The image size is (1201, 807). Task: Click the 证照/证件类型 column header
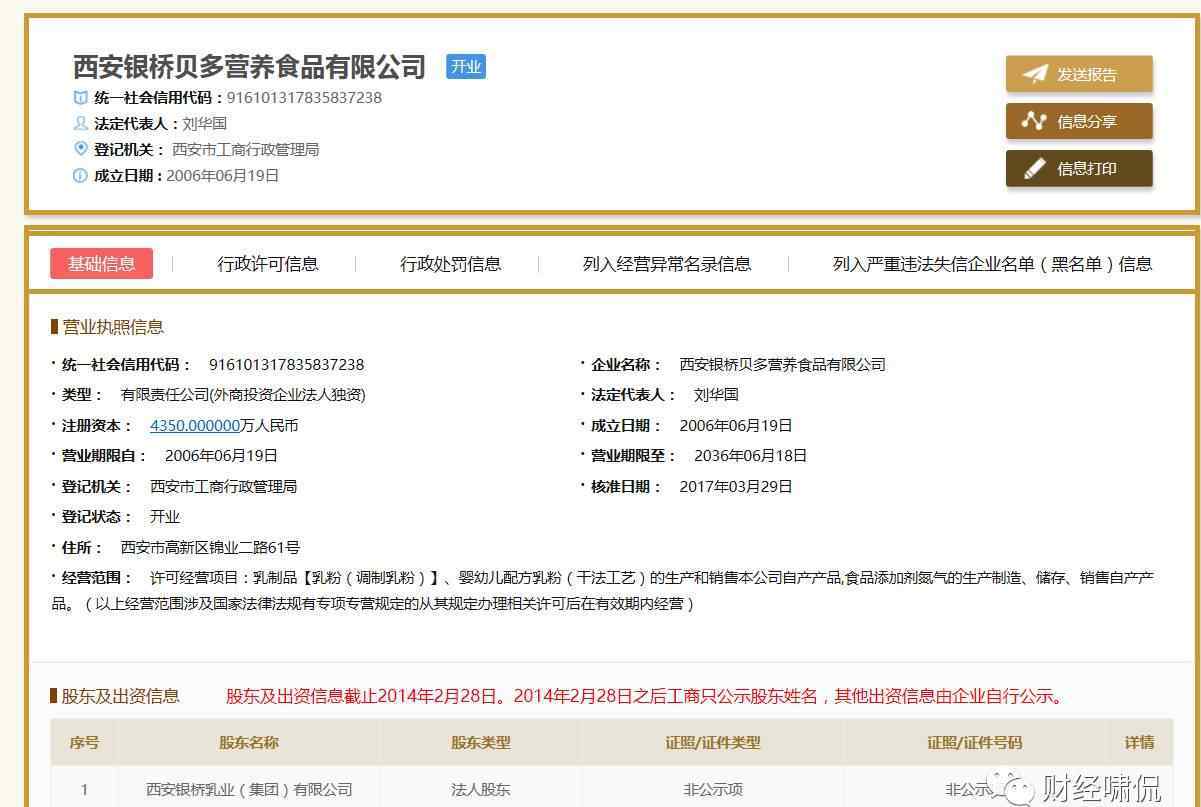click(713, 743)
